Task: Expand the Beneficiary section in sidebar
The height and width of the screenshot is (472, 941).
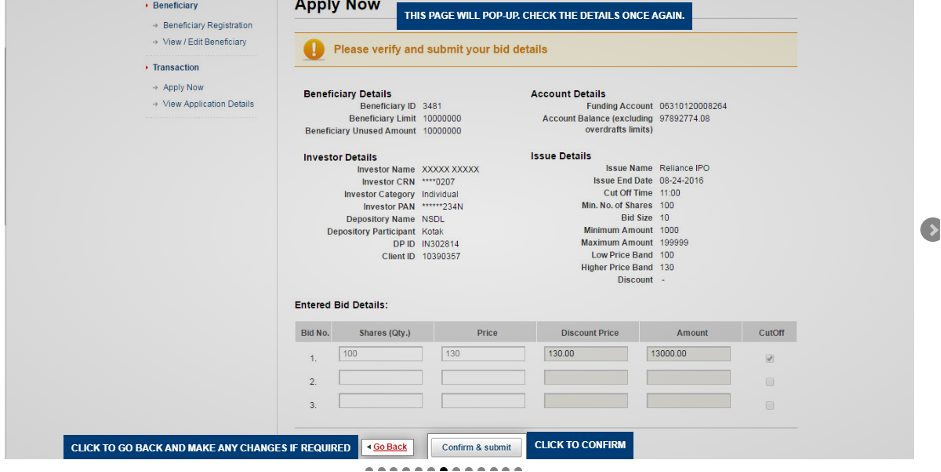Action: [x=175, y=6]
